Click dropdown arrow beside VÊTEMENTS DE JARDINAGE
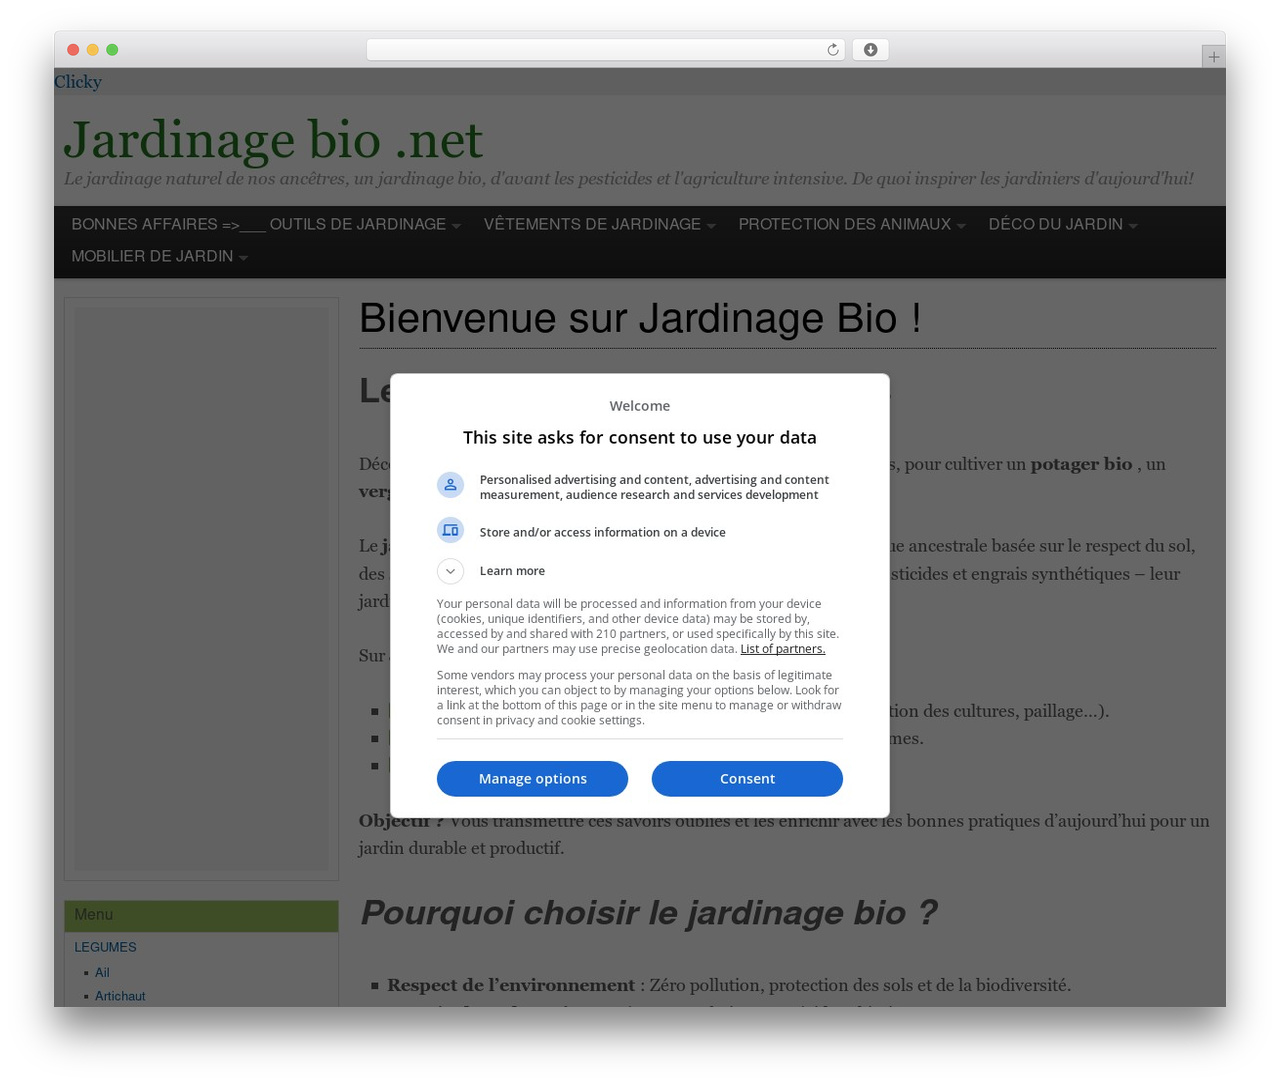Image resolution: width=1280 pixels, height=1084 pixels. 711,226
